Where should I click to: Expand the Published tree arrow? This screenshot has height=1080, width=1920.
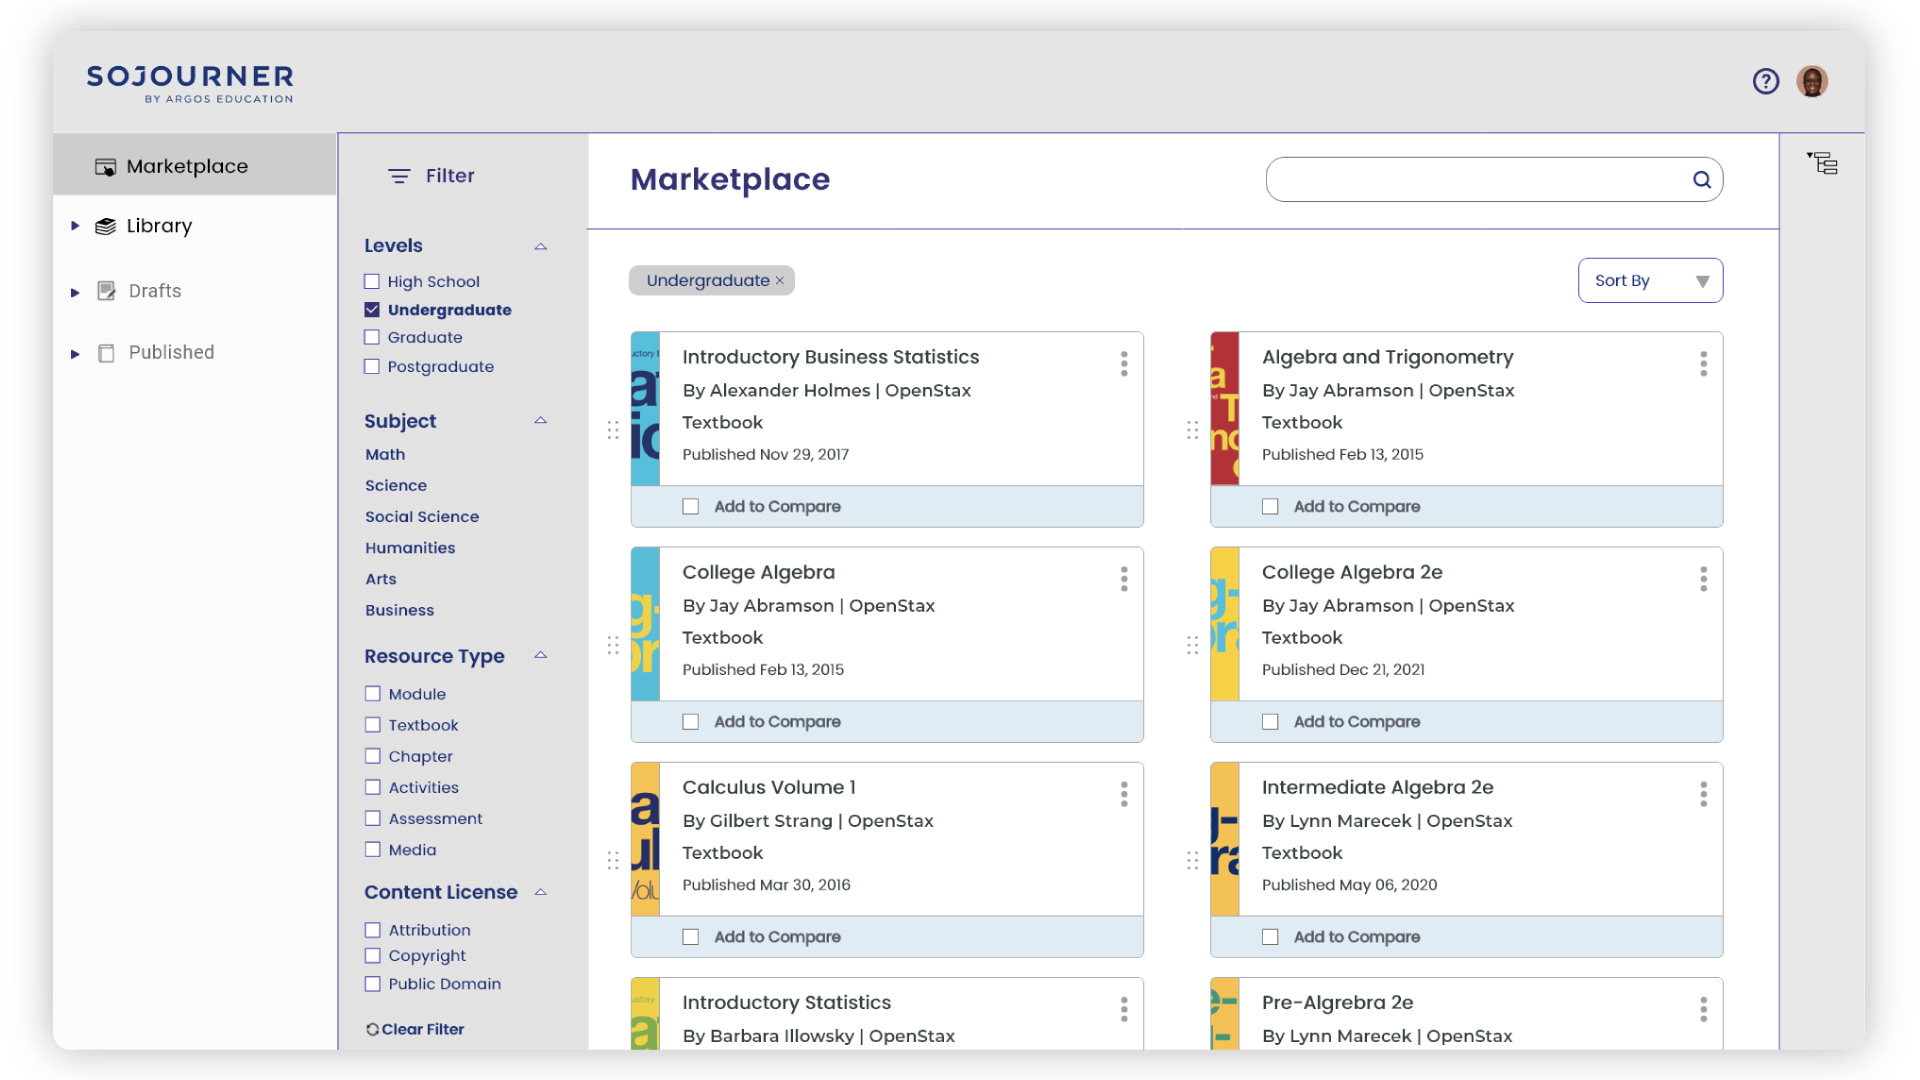point(75,354)
